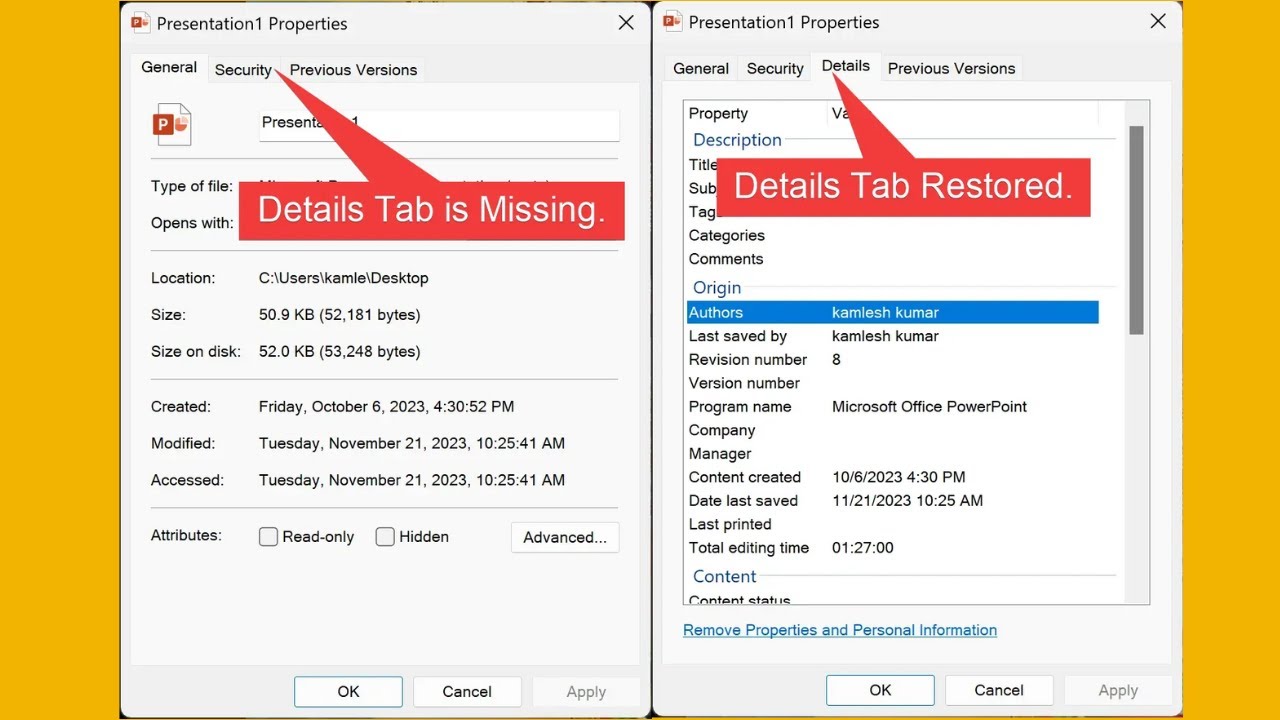The height and width of the screenshot is (720, 1280).
Task: Enable the Read-only attribute checkbox
Action: (268, 537)
